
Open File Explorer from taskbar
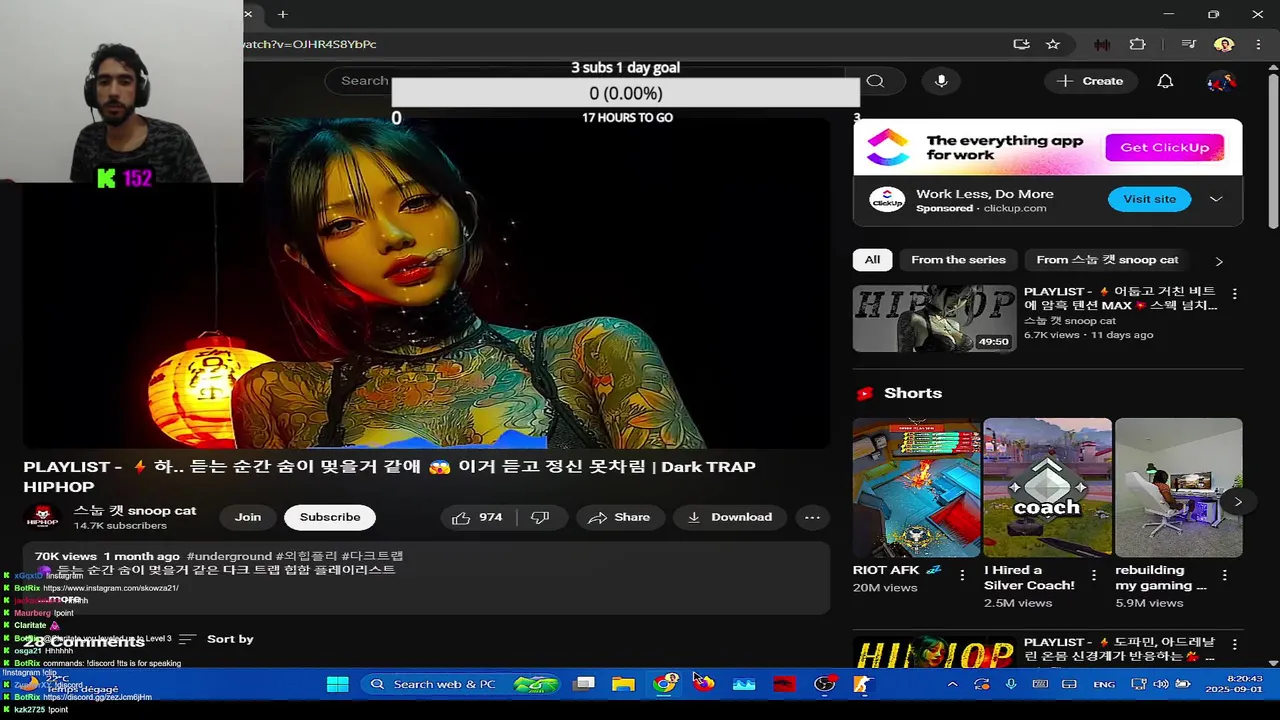(x=623, y=684)
